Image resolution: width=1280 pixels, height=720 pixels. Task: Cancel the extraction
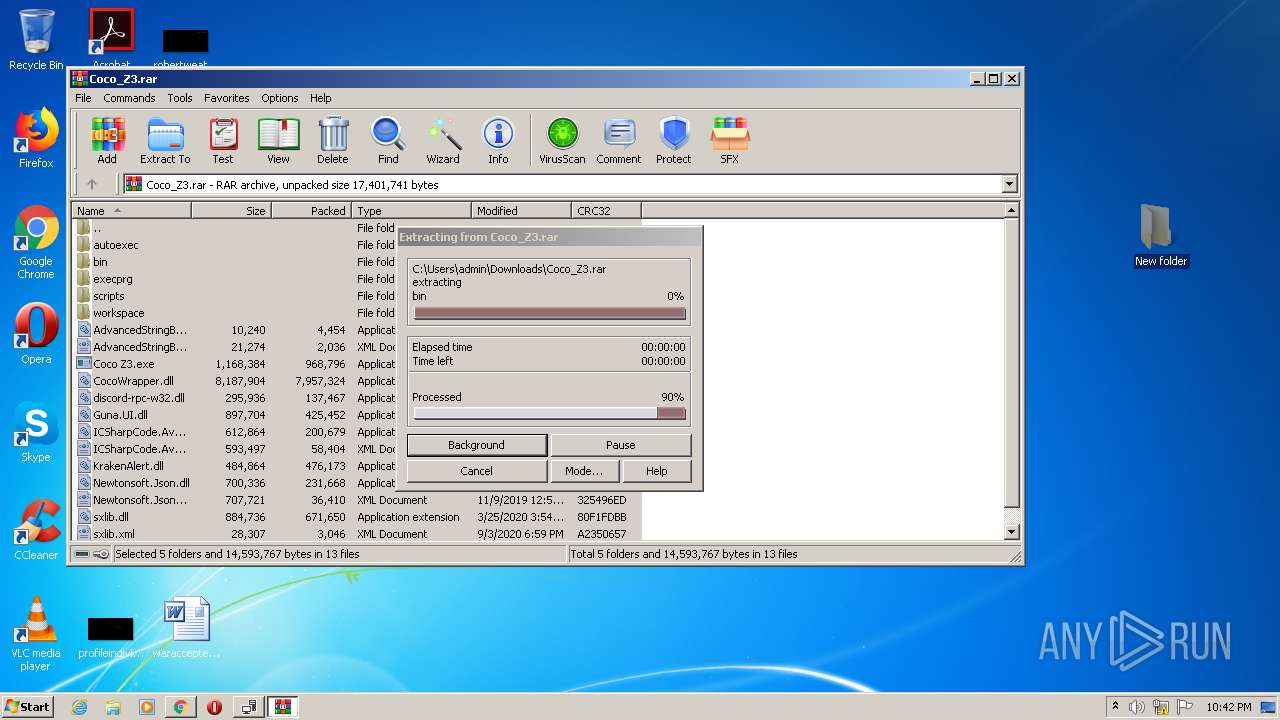click(477, 471)
